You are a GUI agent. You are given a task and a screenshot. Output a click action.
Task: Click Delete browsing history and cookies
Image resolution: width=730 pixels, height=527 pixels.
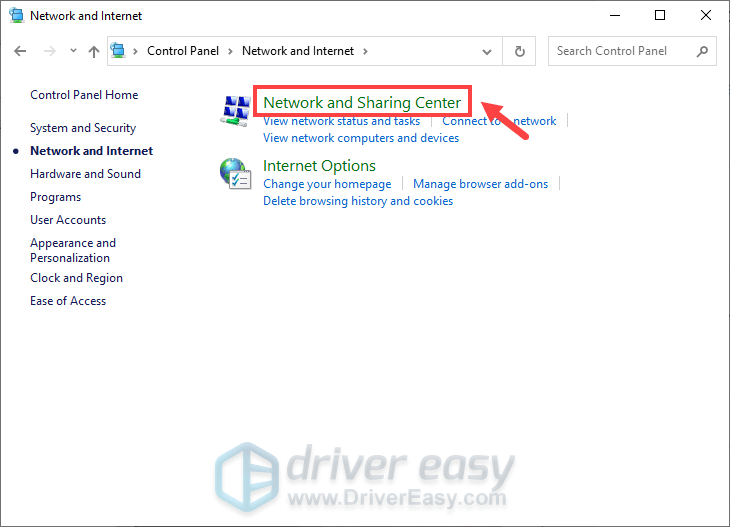tap(358, 201)
